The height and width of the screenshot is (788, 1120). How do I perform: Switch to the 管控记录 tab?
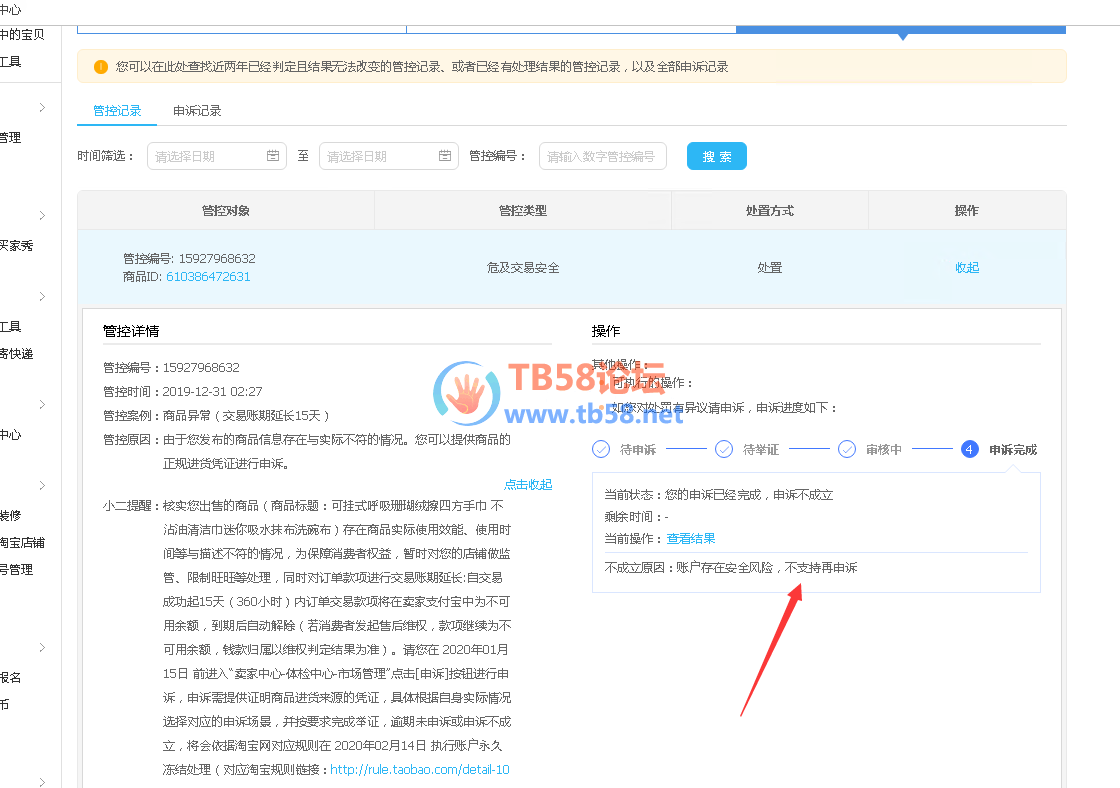(x=117, y=111)
